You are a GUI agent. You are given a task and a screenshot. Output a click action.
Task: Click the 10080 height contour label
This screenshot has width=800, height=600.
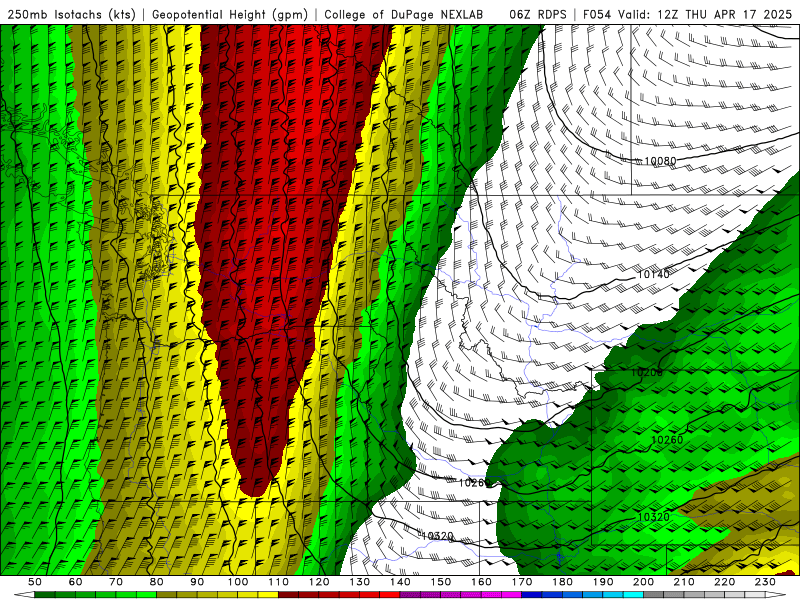click(660, 161)
